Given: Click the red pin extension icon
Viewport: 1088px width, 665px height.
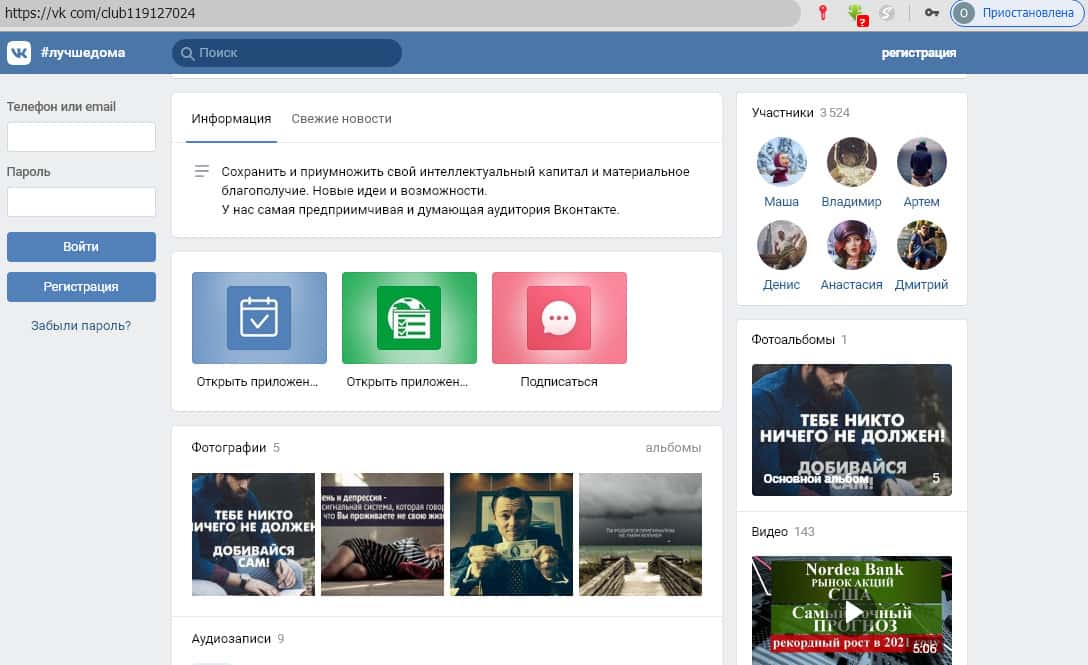Looking at the screenshot, I should (x=823, y=13).
